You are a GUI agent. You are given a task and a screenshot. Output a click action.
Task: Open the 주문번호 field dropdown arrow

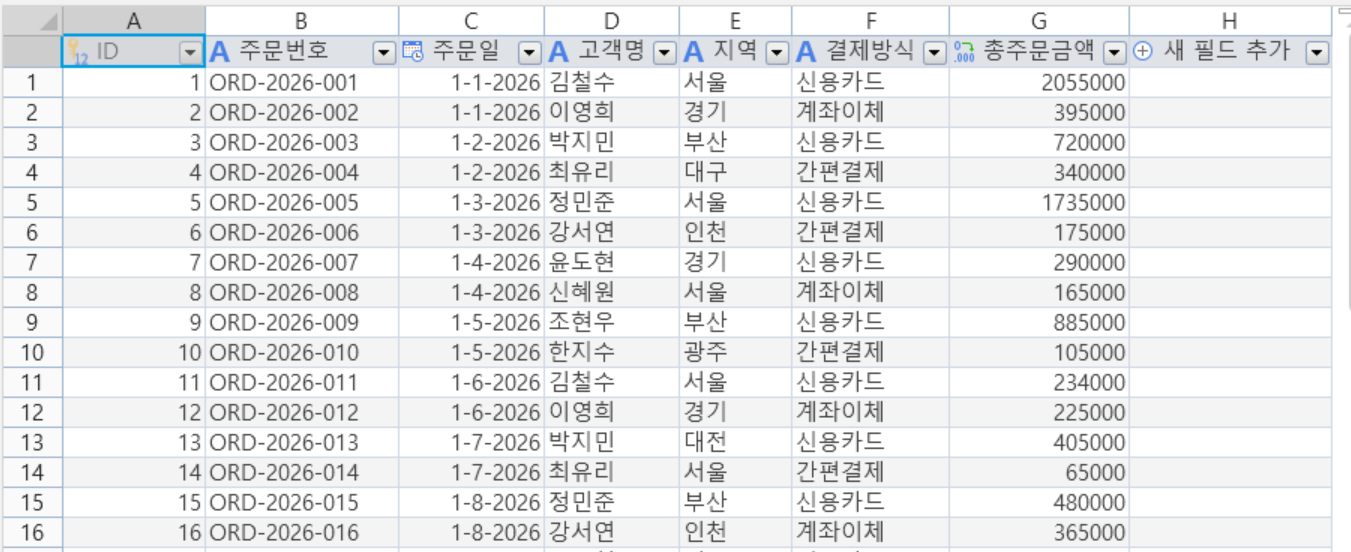(x=384, y=53)
